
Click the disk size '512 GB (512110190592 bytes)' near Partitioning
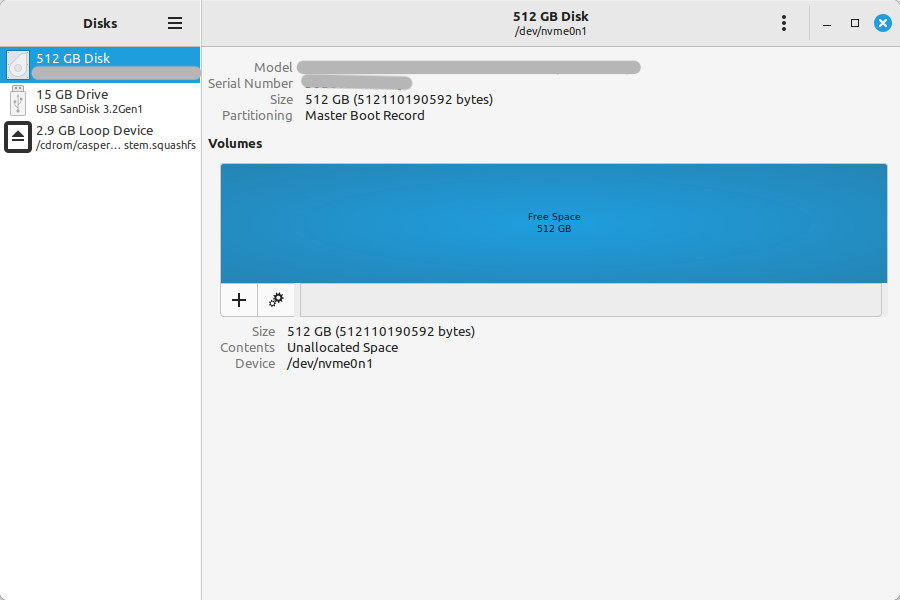(399, 99)
